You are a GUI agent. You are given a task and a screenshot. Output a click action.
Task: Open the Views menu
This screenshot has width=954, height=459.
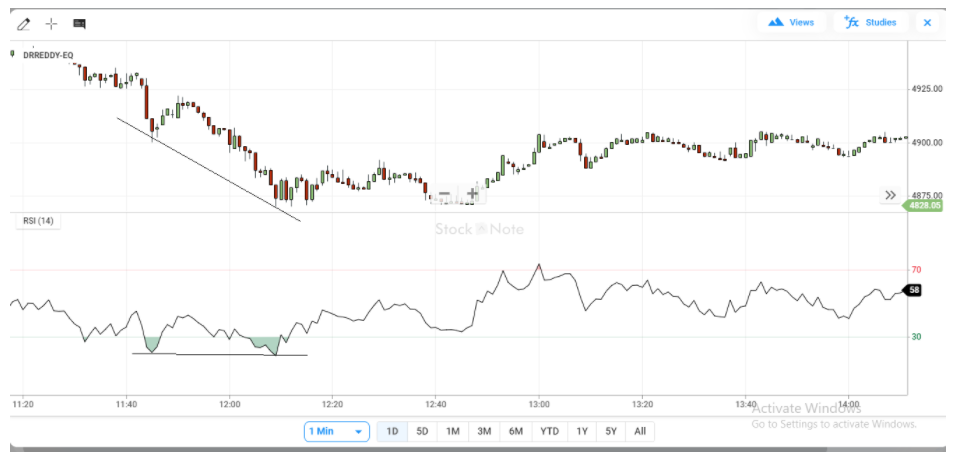pos(791,23)
